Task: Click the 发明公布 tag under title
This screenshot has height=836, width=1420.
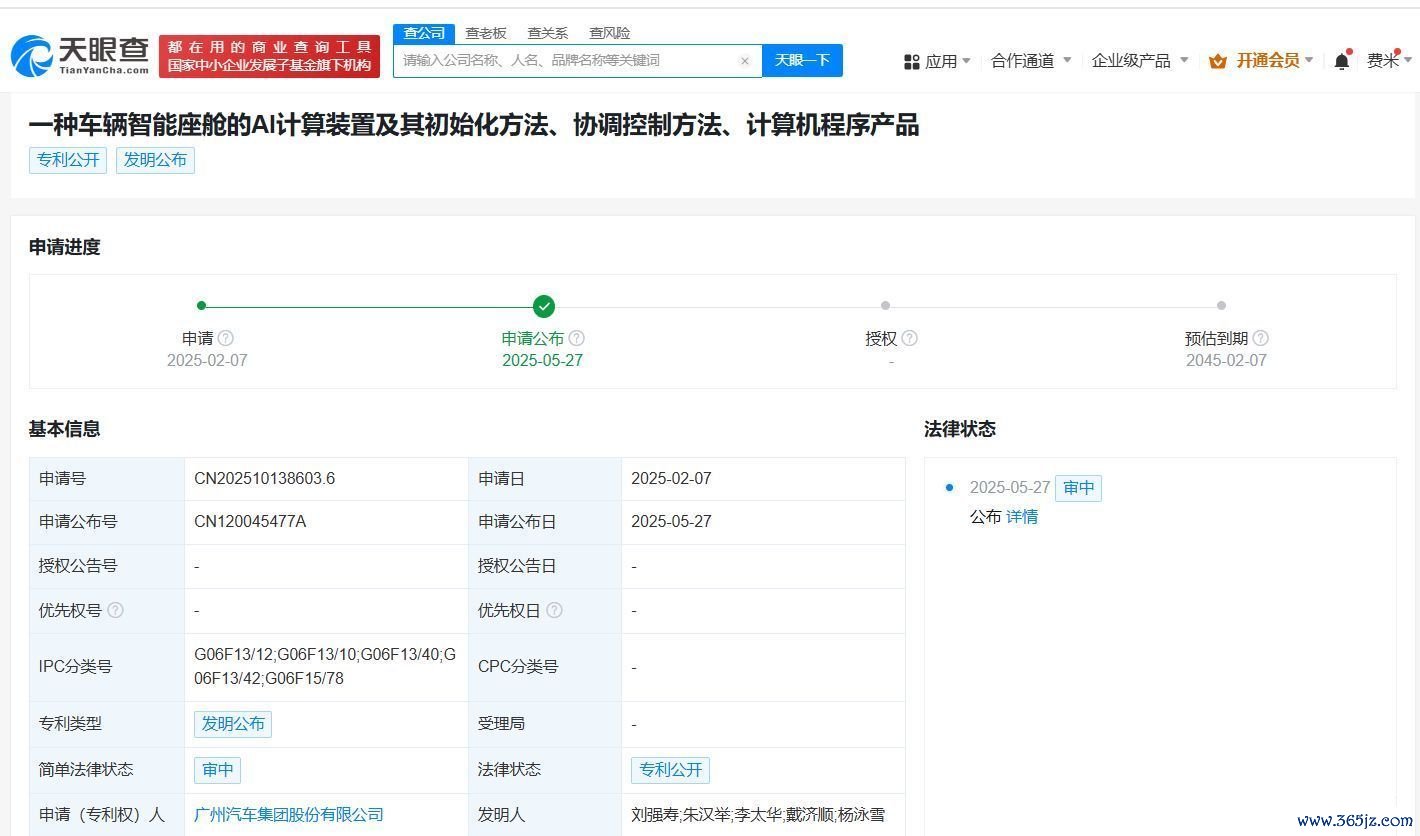Action: 155,160
